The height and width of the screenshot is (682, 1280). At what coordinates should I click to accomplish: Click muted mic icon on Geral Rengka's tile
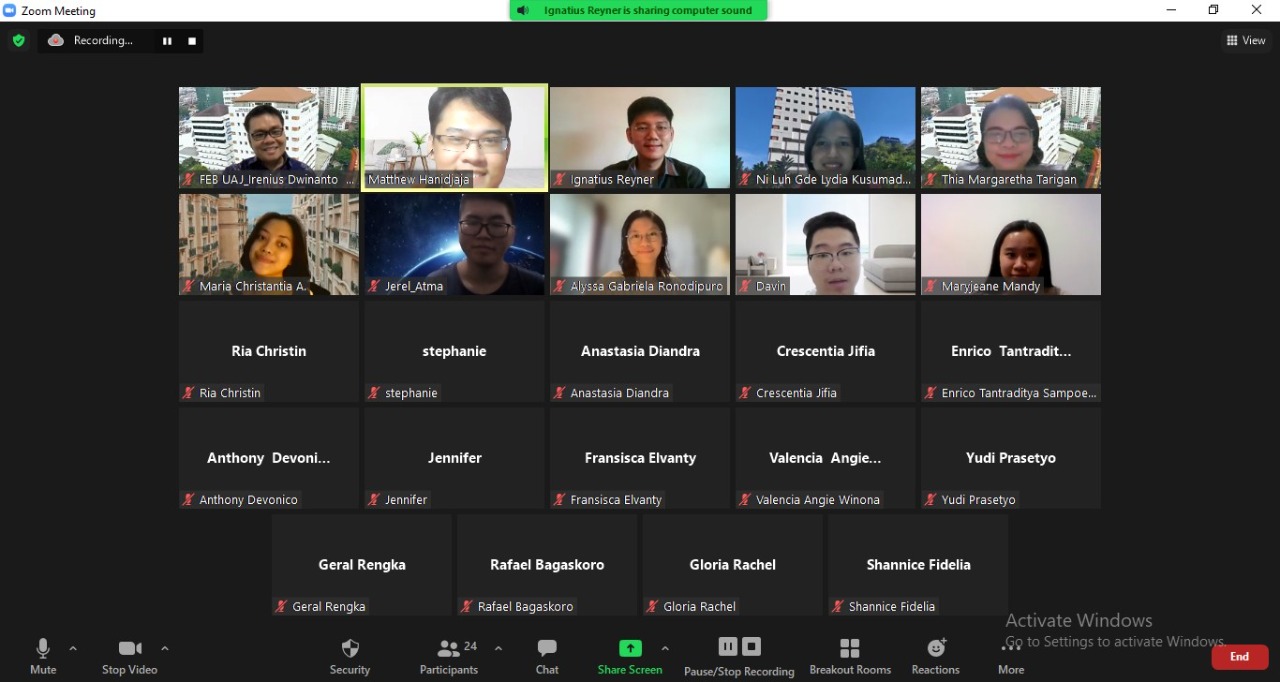click(281, 607)
